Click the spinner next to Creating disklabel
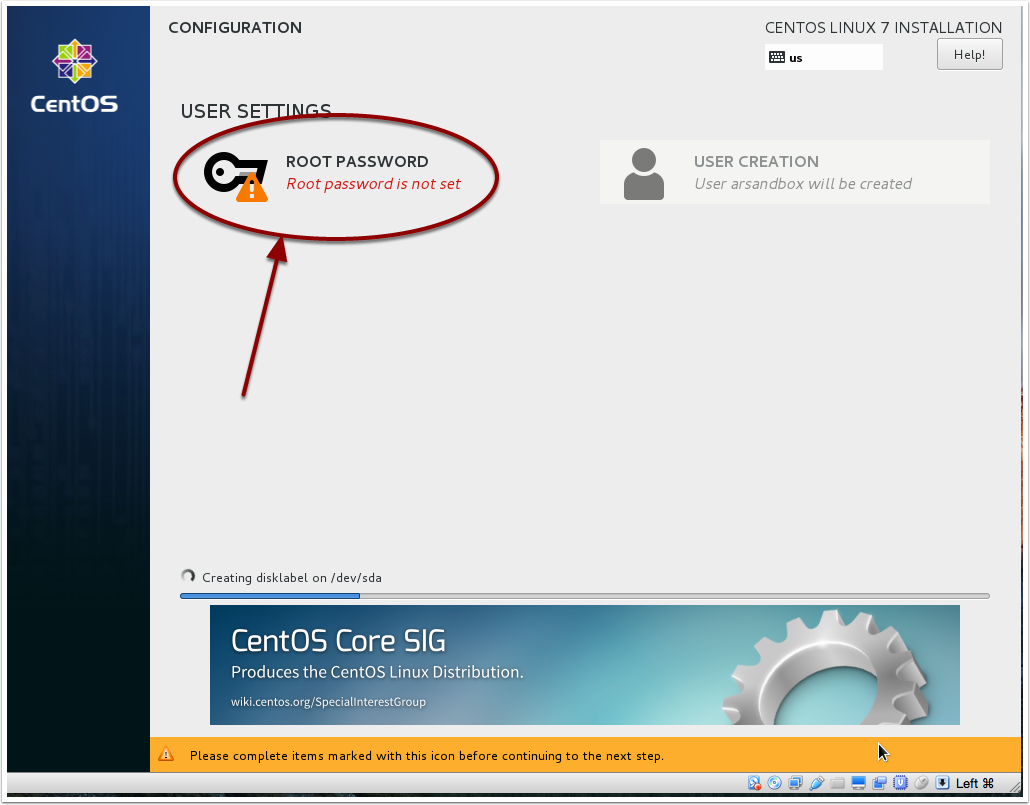The width and height of the screenshot is (1030, 805). coord(188,576)
